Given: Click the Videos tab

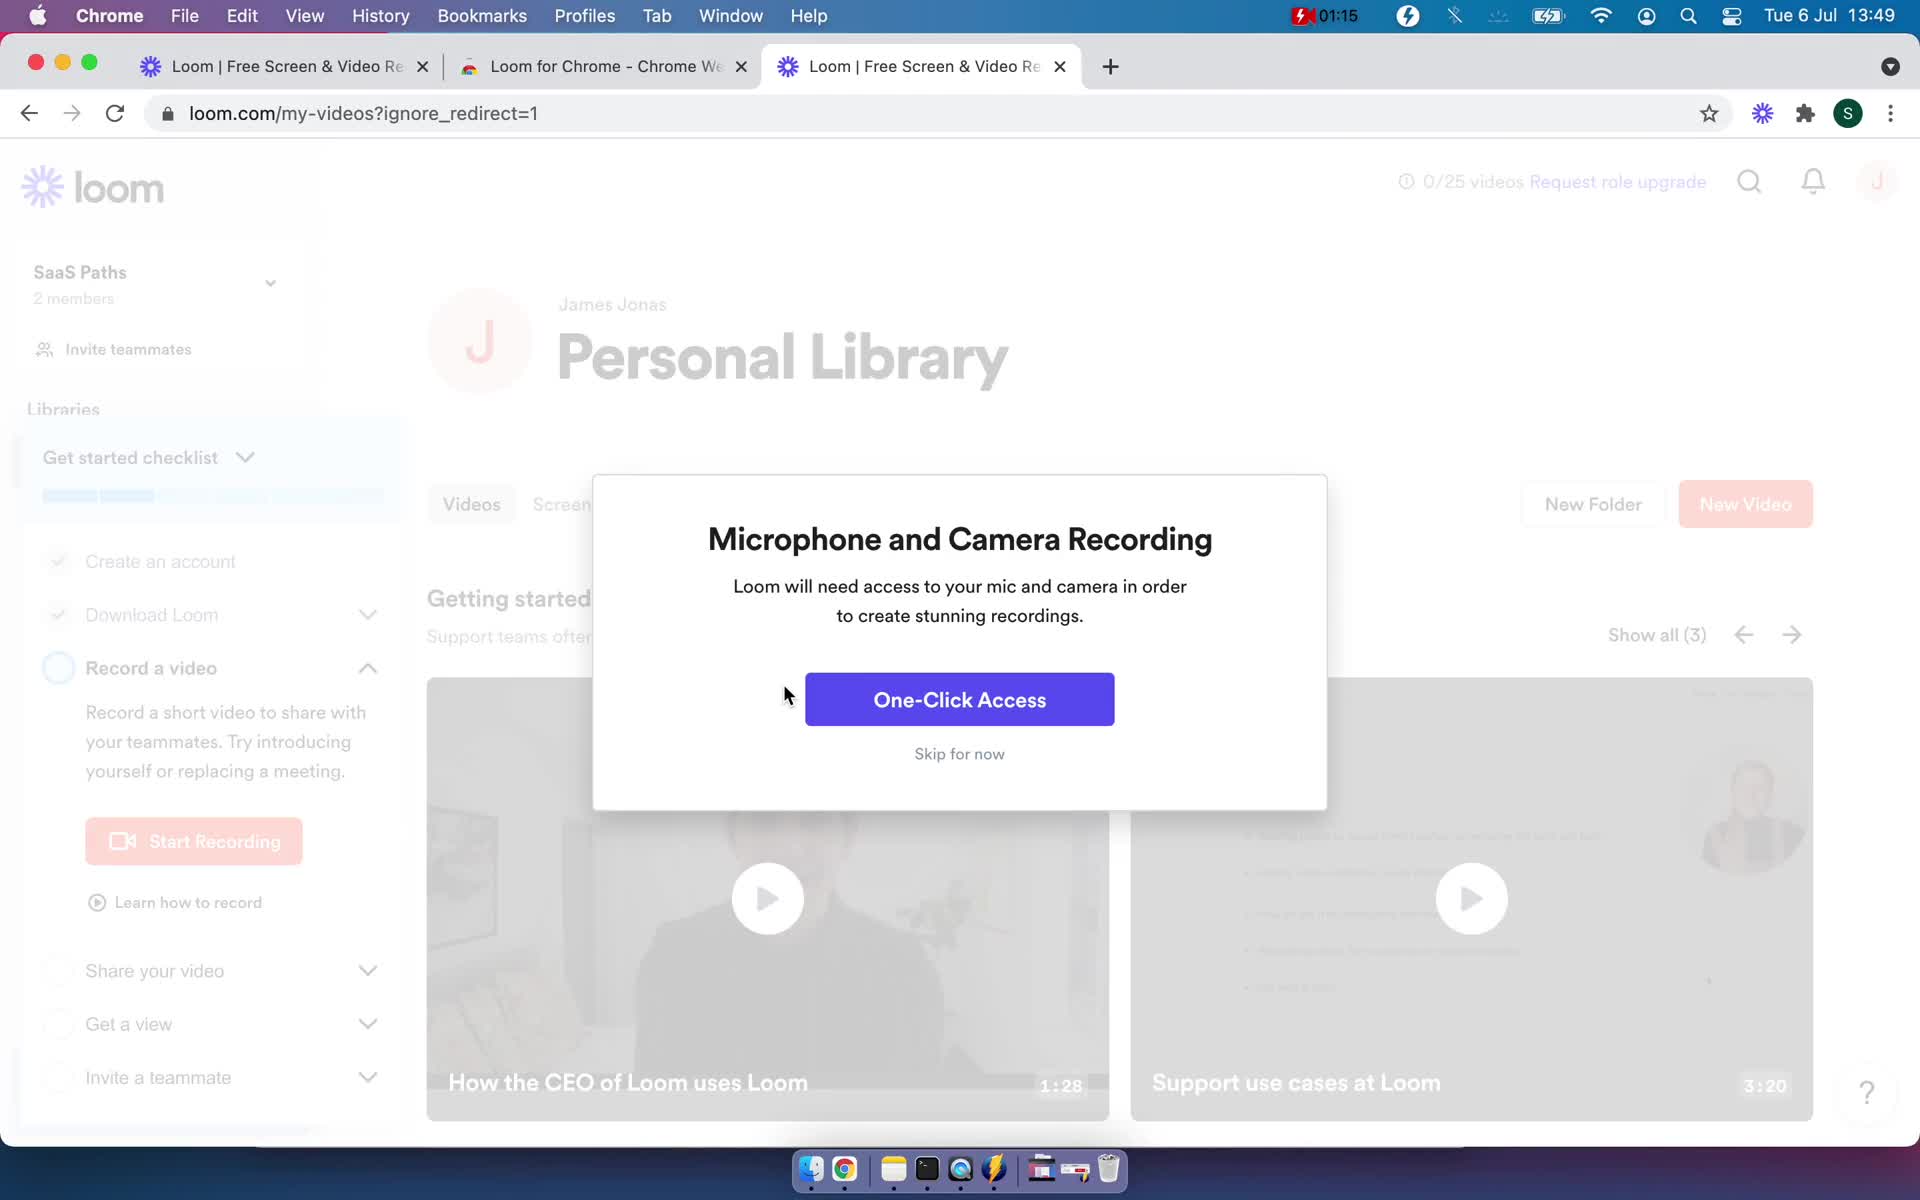Looking at the screenshot, I should click(x=471, y=503).
